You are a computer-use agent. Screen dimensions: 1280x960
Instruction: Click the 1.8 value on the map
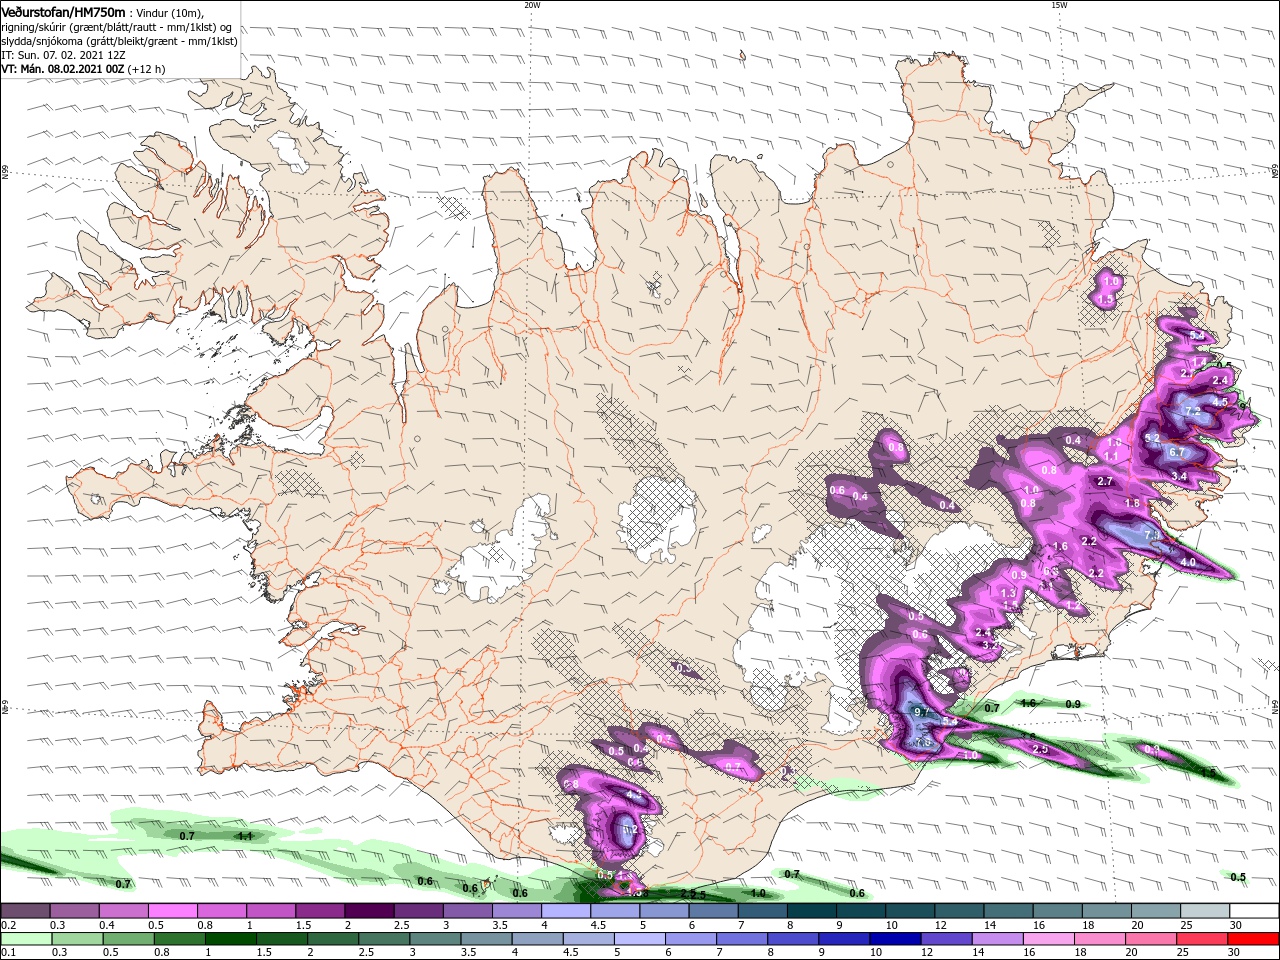(x=1132, y=503)
